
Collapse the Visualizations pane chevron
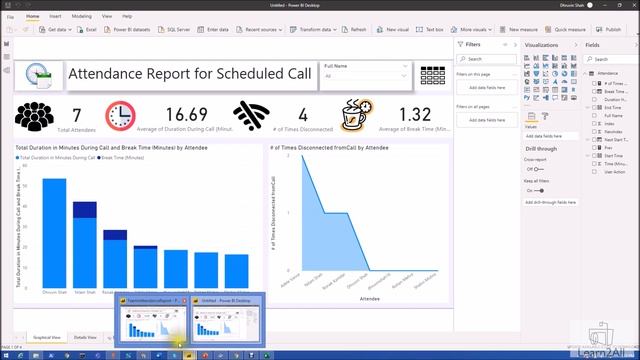click(x=576, y=45)
